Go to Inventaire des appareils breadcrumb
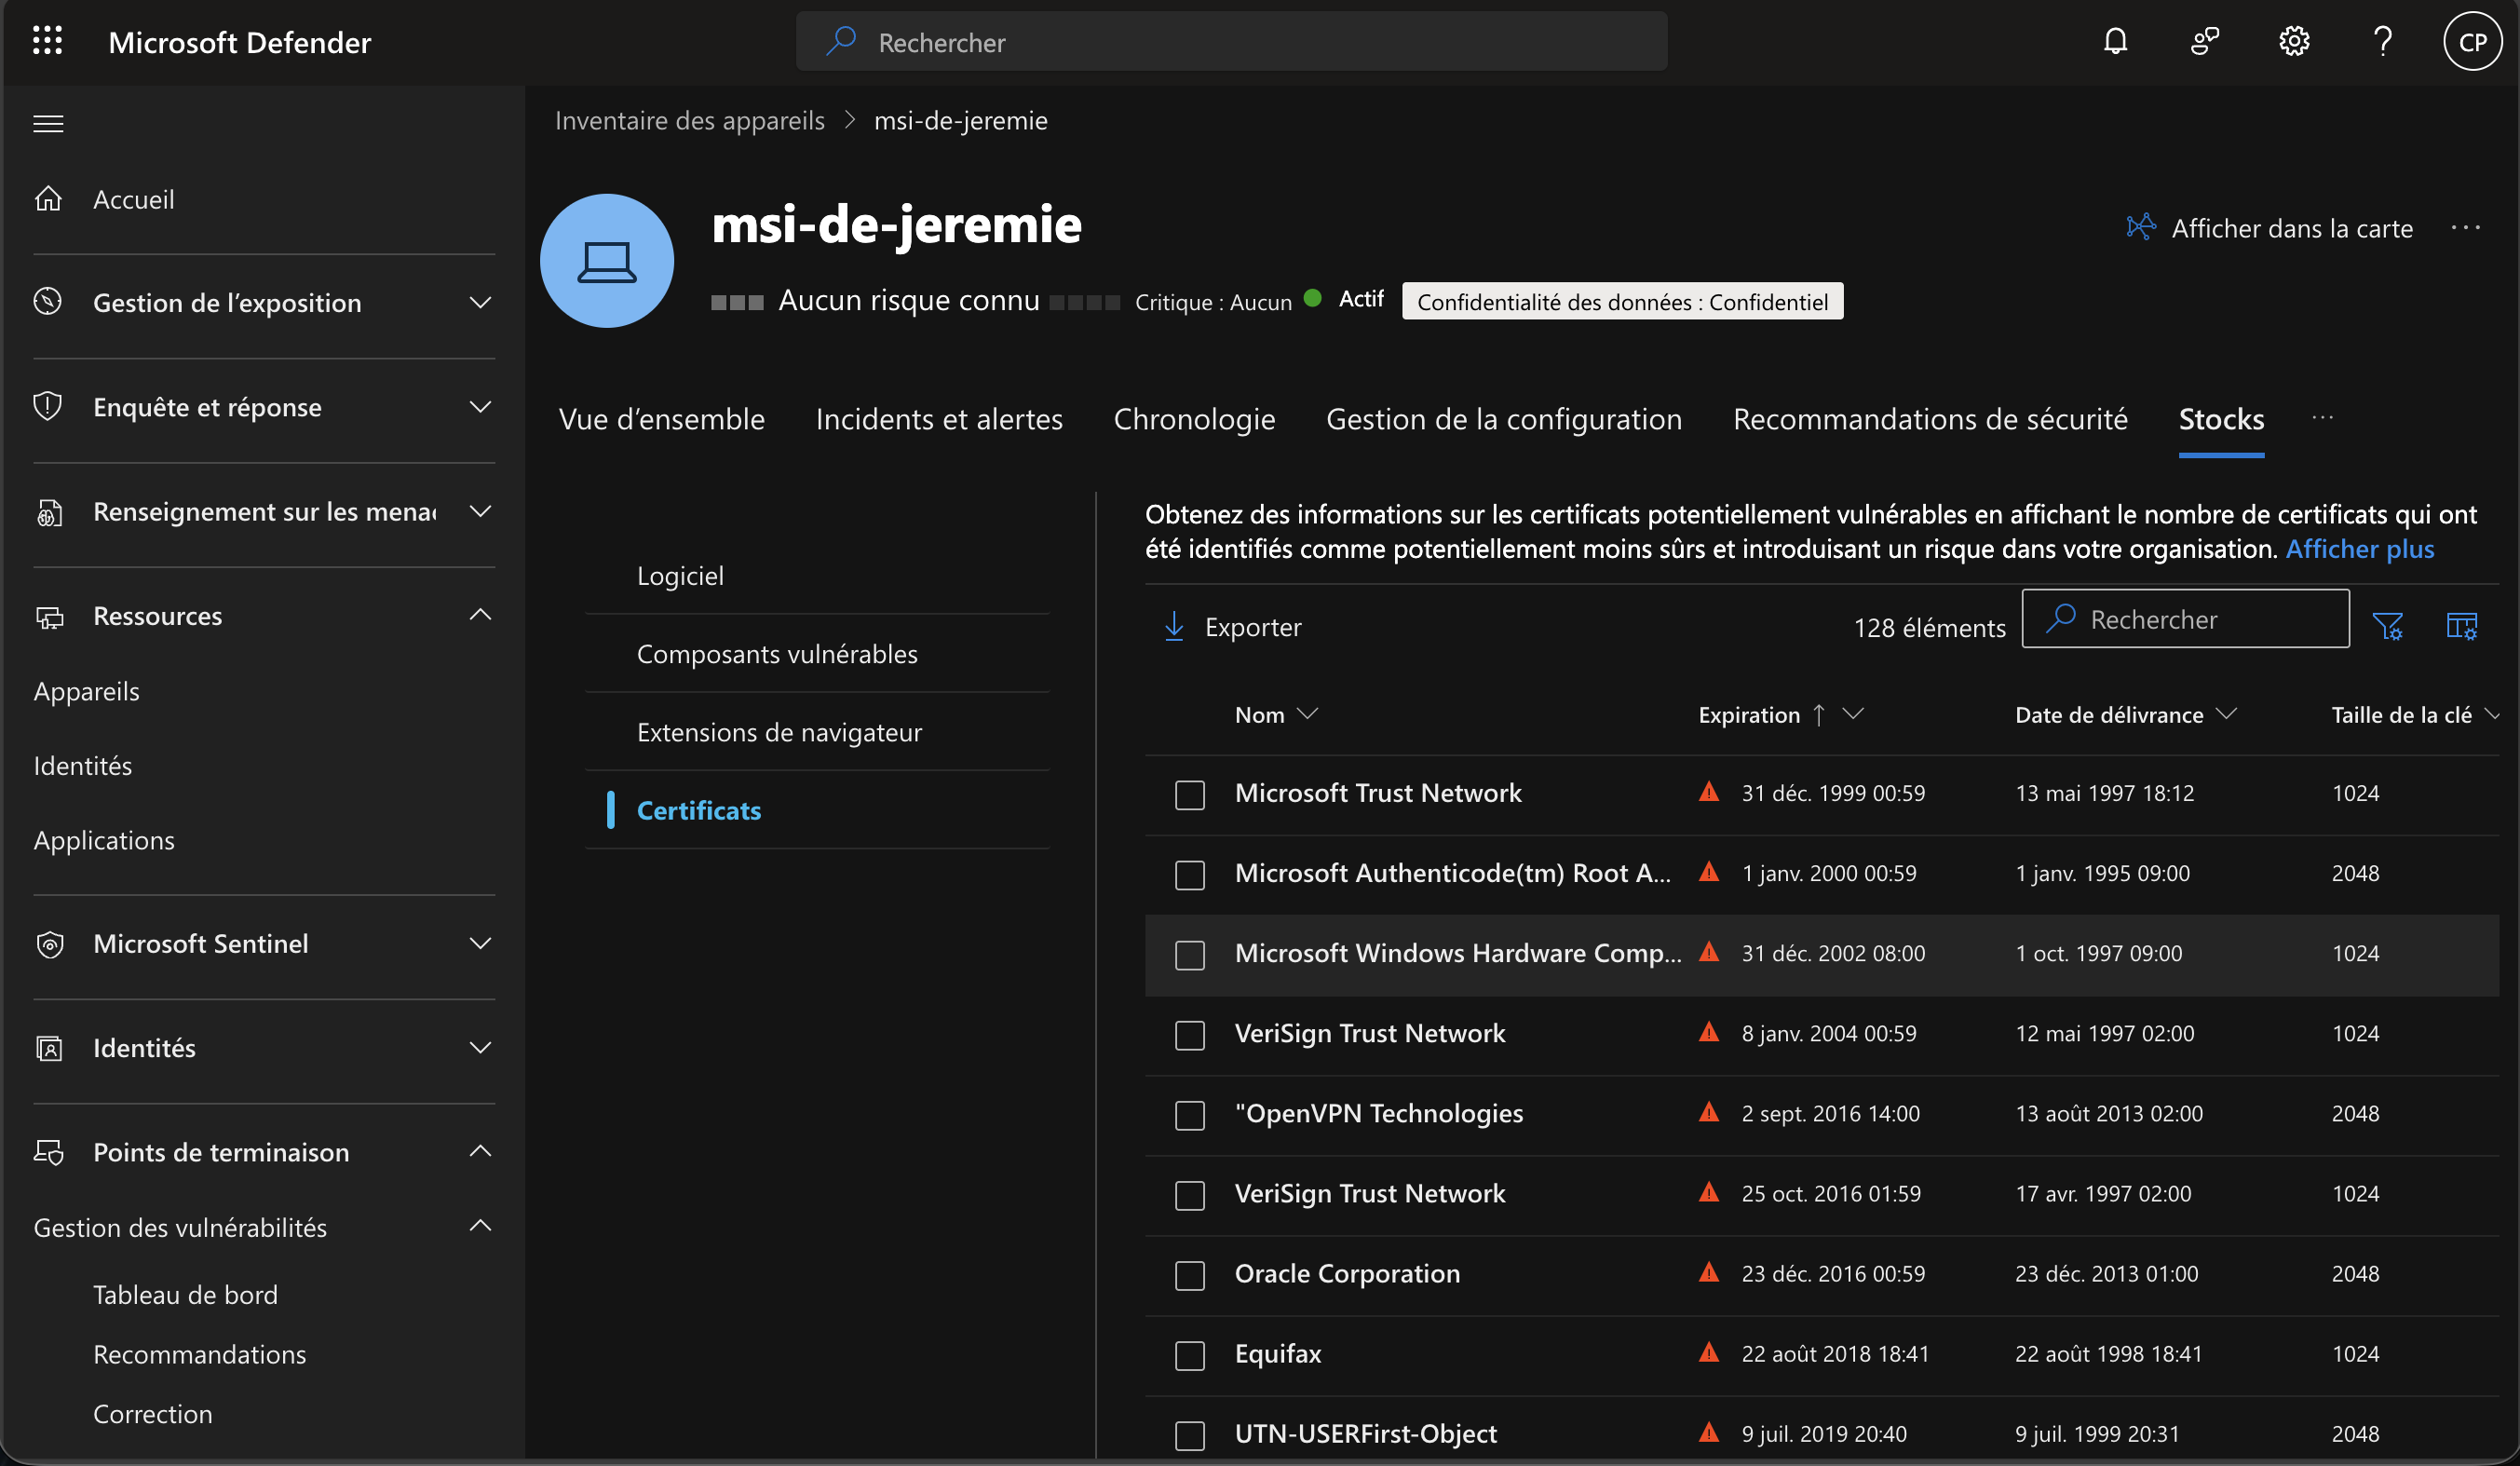Screen dimensions: 2520x1466 pos(690,120)
